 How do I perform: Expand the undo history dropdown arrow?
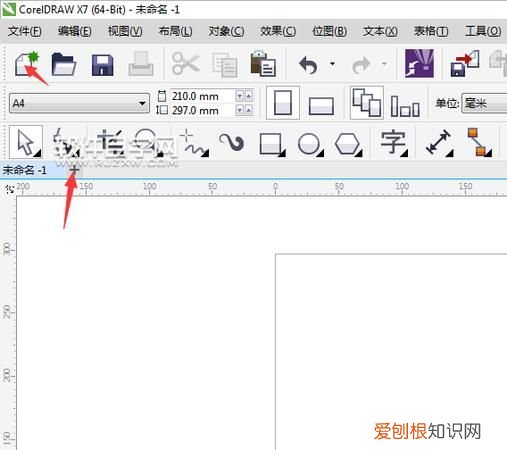tap(332, 63)
